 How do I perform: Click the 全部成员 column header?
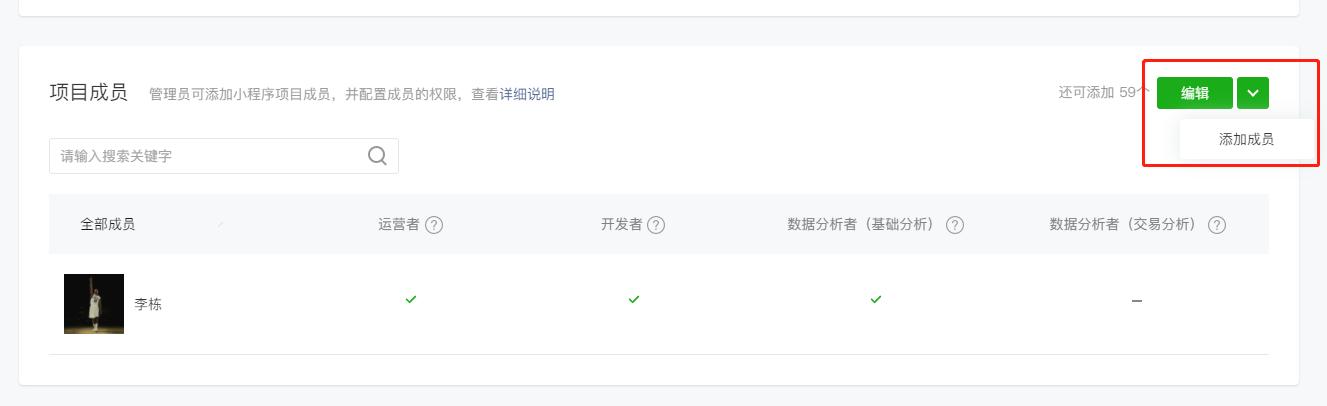(108, 224)
